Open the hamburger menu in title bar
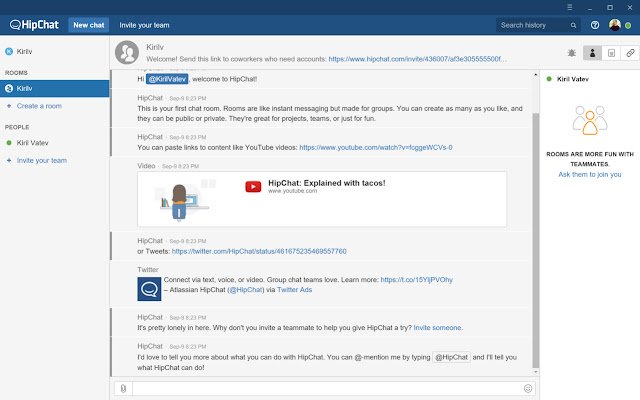This screenshot has height=400, width=640. coord(569,7)
